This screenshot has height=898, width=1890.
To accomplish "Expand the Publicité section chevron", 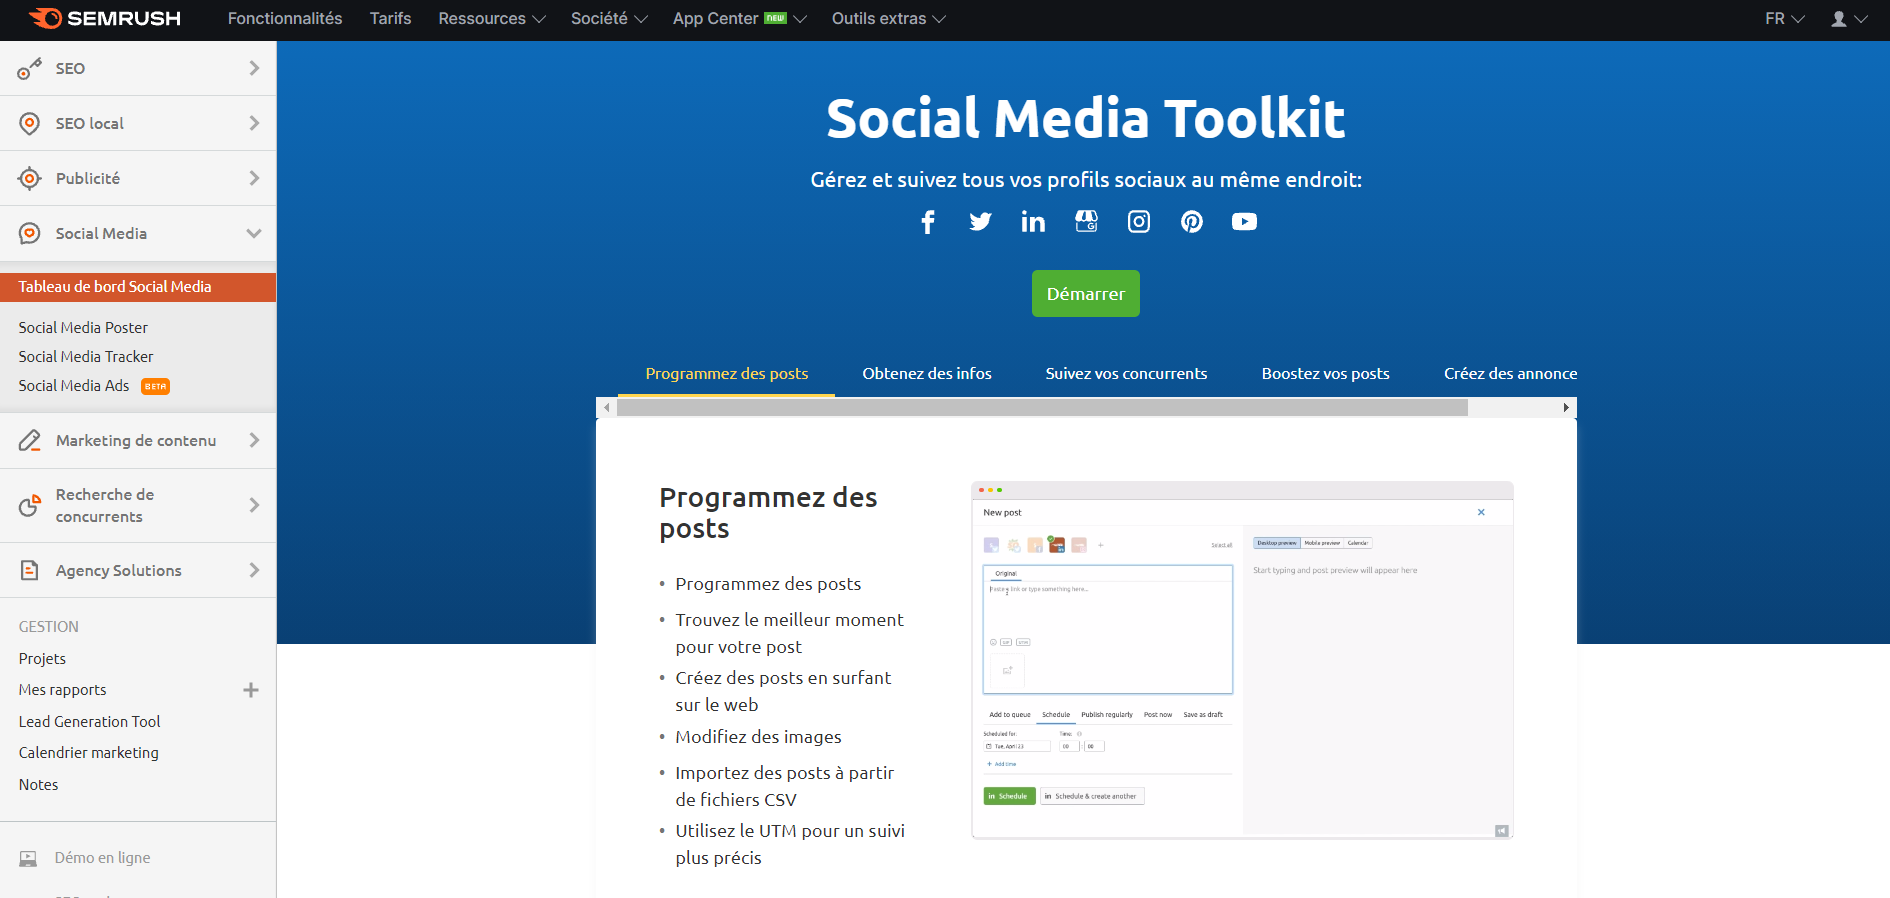I will click(254, 178).
